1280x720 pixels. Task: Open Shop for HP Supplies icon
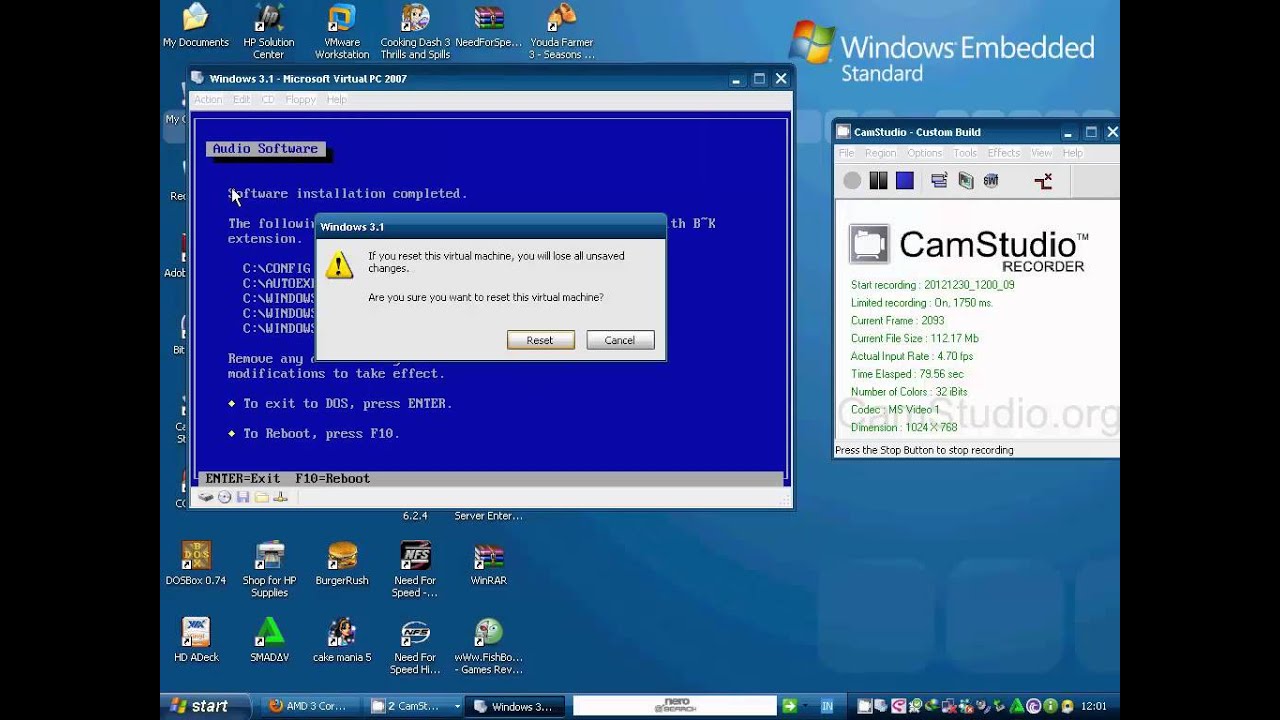click(x=269, y=570)
